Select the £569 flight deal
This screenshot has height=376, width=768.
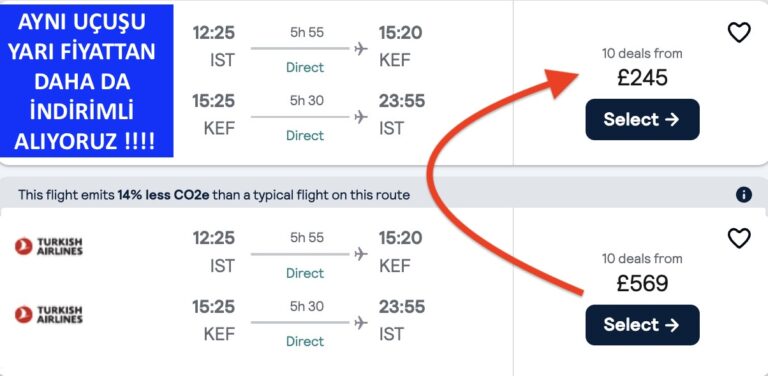click(x=642, y=325)
